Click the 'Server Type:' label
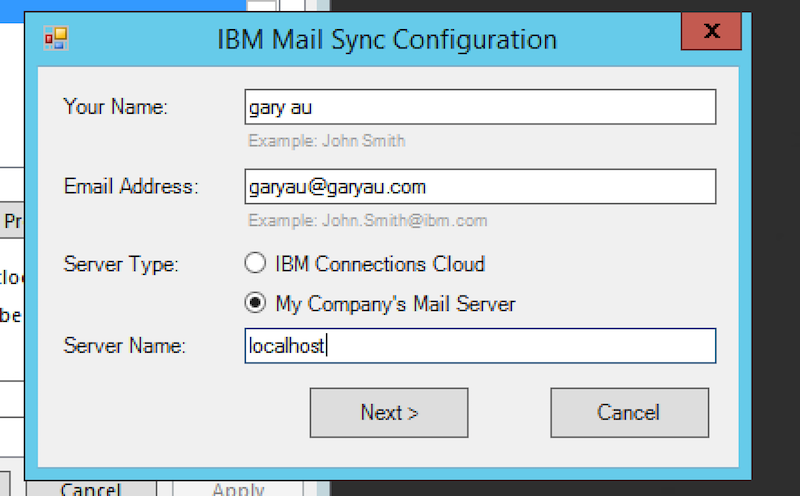The width and height of the screenshot is (800, 496). click(121, 264)
